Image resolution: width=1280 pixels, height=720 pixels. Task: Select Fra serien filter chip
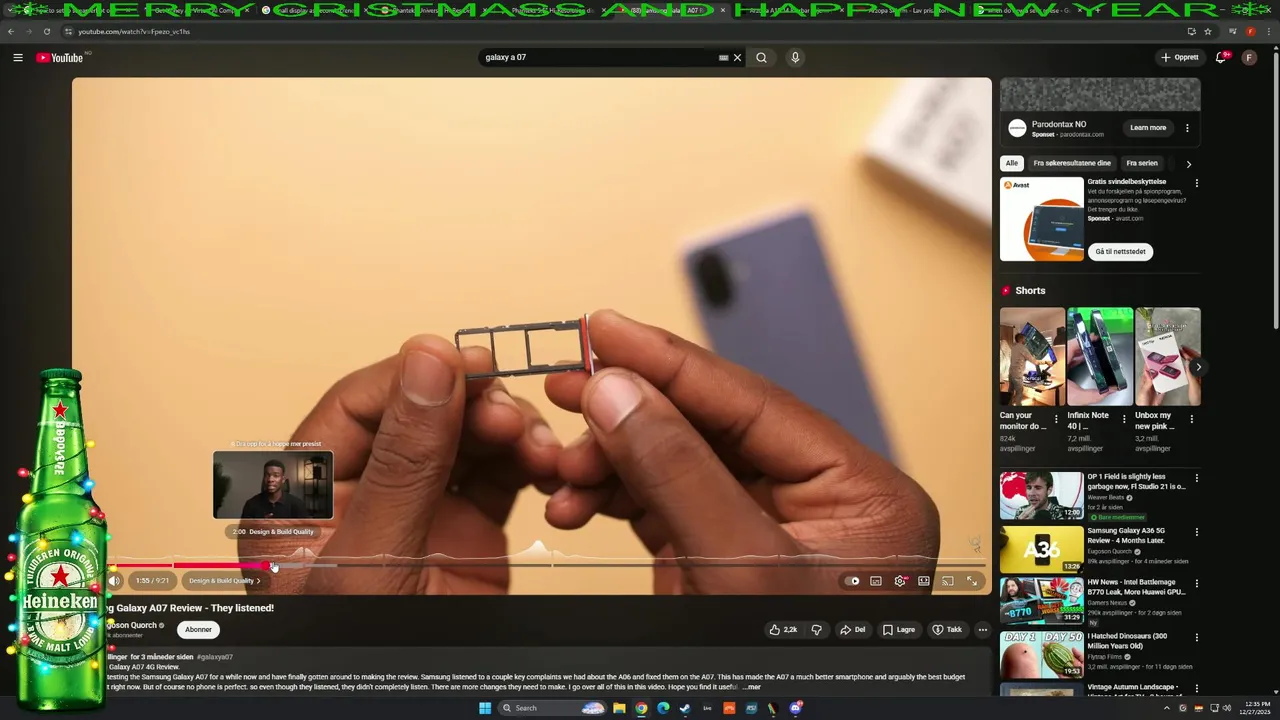click(x=1142, y=163)
